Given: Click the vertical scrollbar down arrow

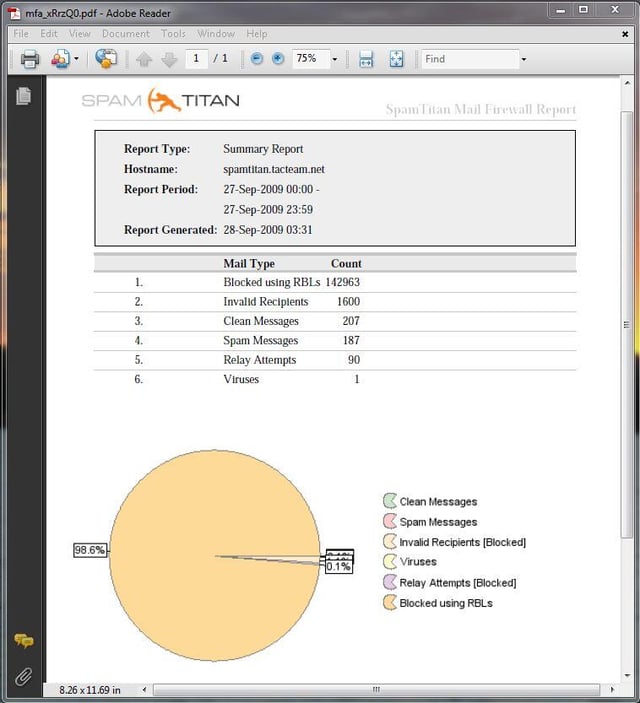Looking at the screenshot, I should click(x=627, y=676).
